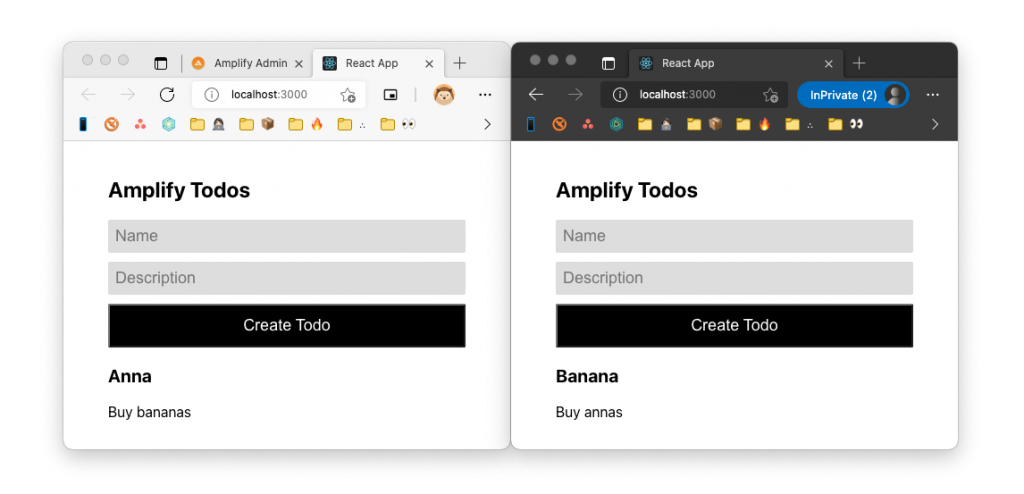
Task: Add page to favorites in the dark window
Action: (771, 95)
